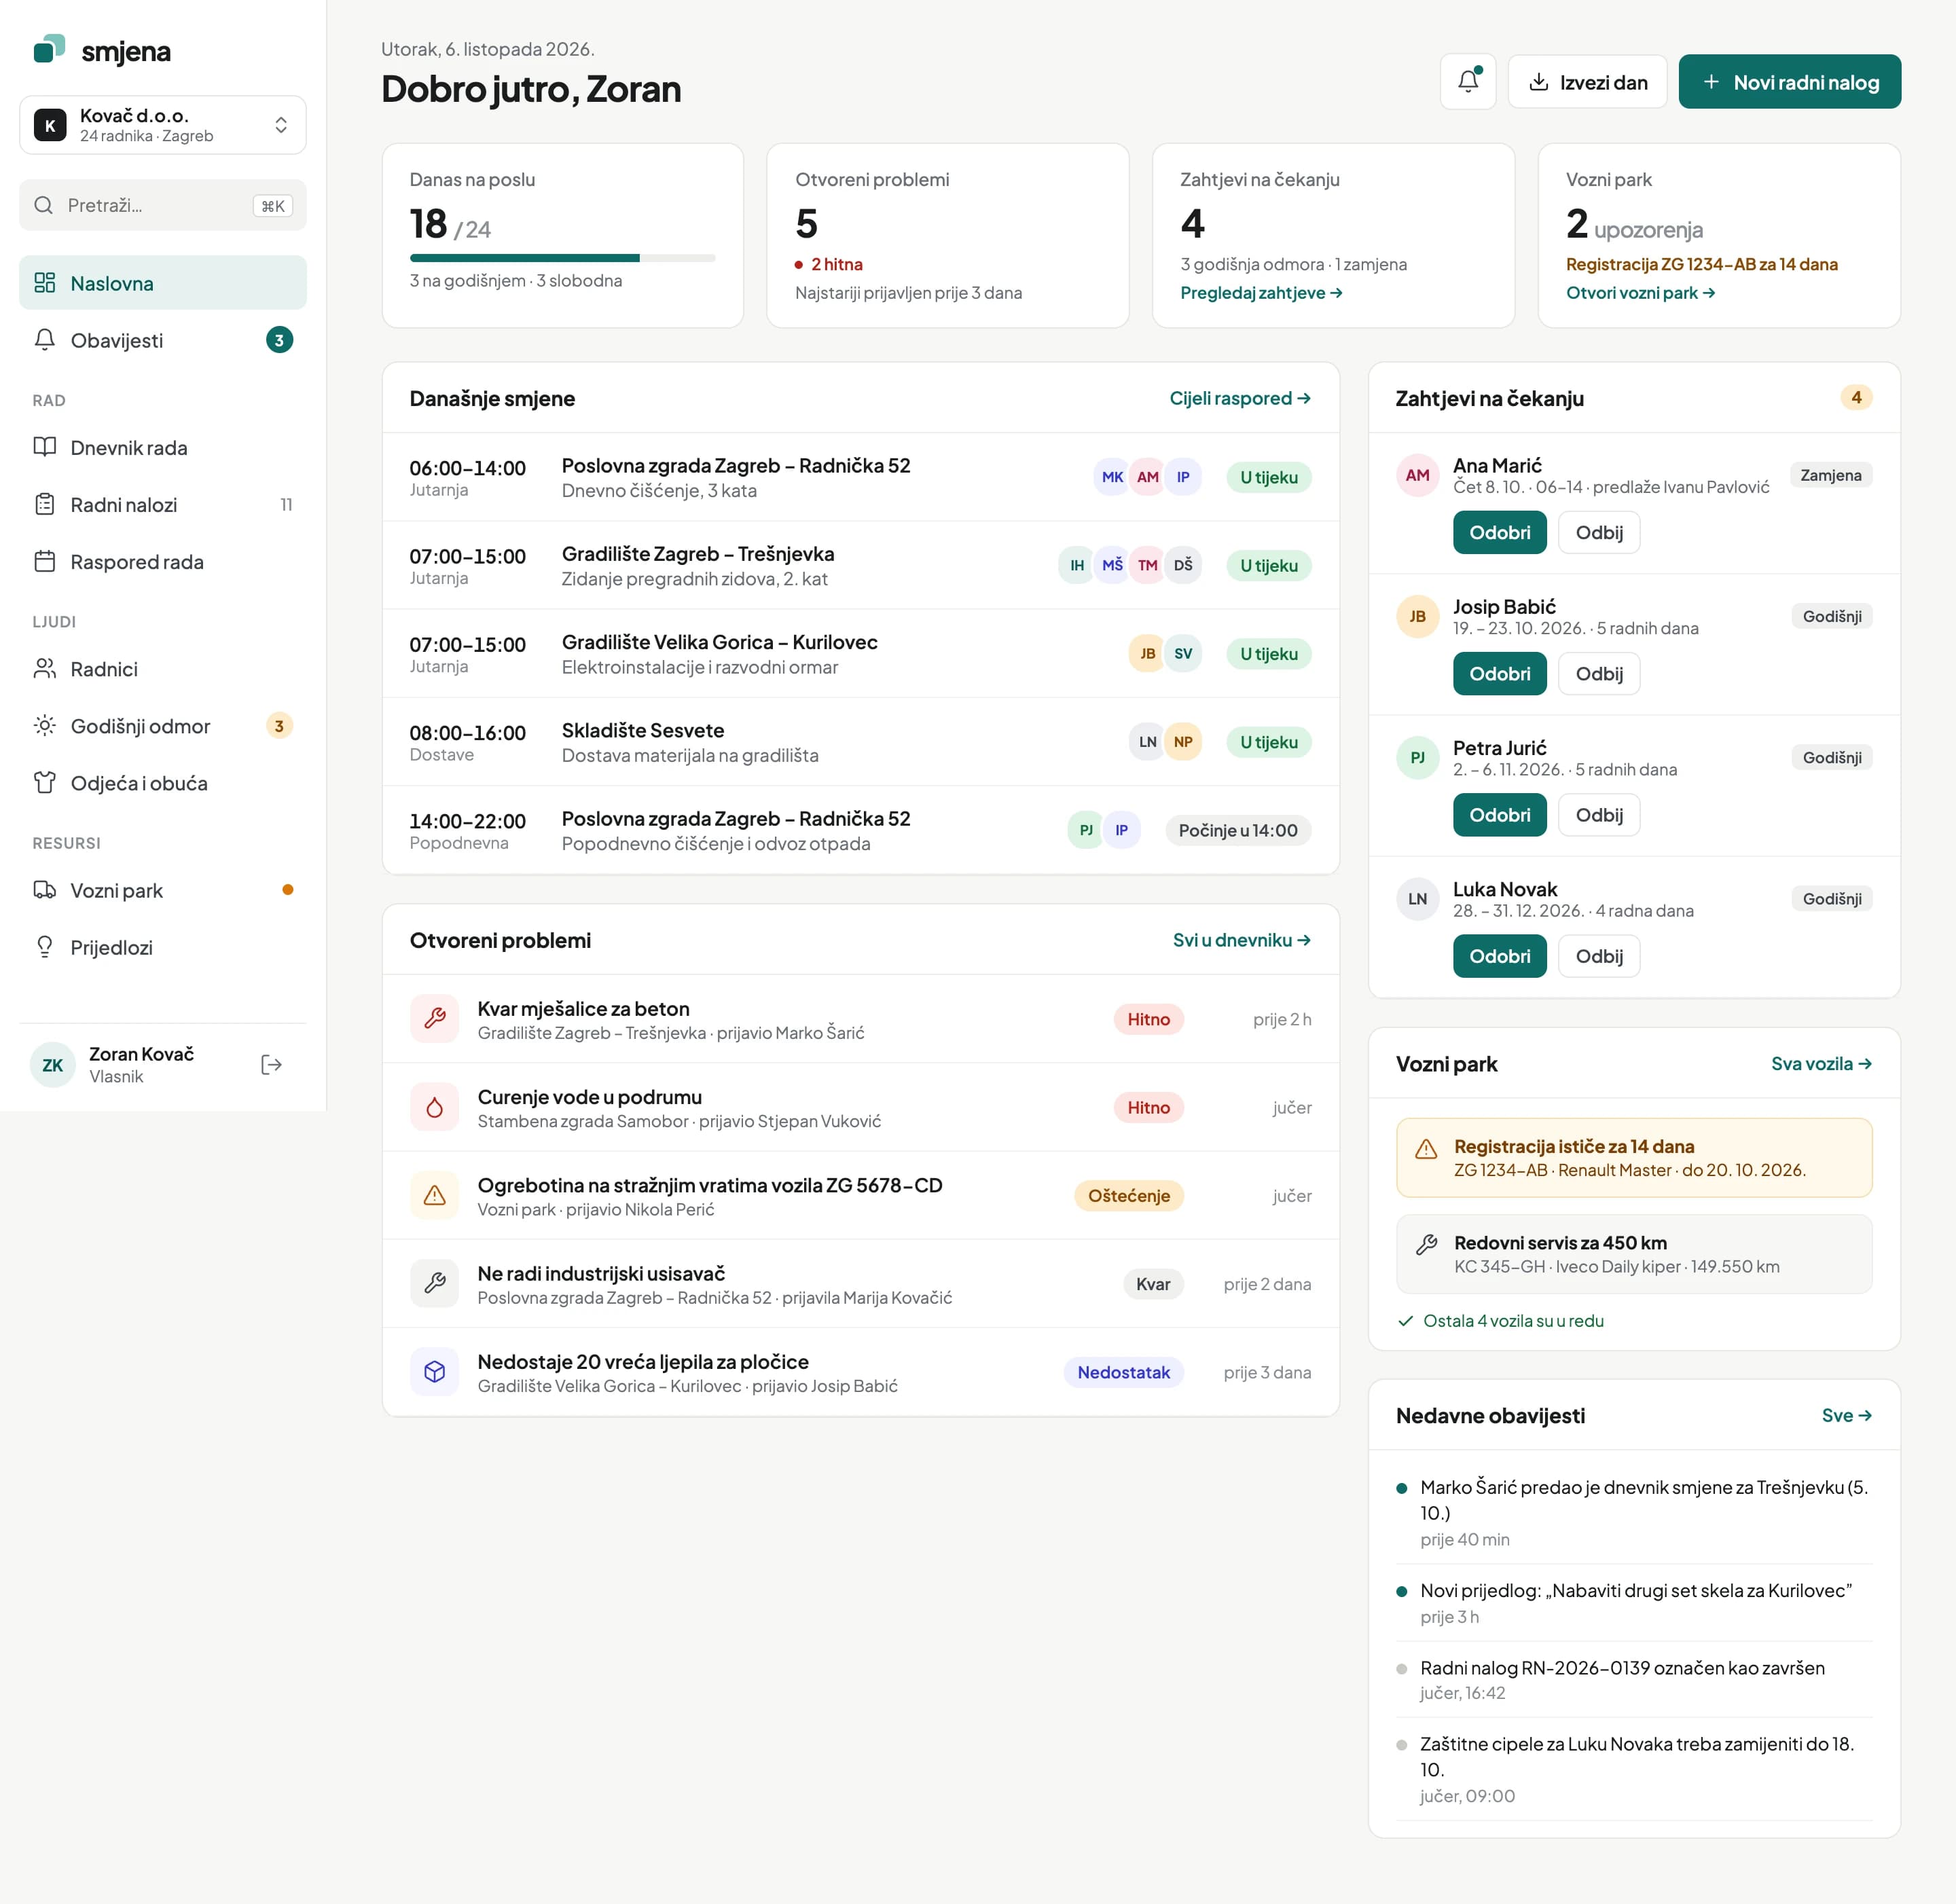Approve Ana Marić's request with Odobri

pos(1499,532)
